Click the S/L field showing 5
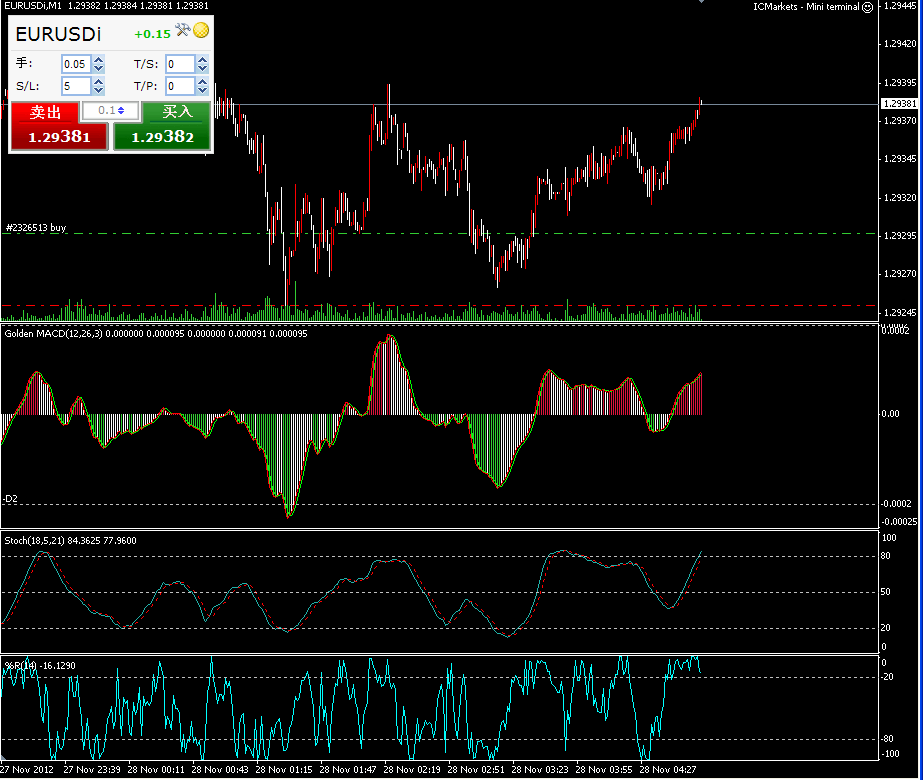Screen dimensions: 923x780 click(x=77, y=86)
